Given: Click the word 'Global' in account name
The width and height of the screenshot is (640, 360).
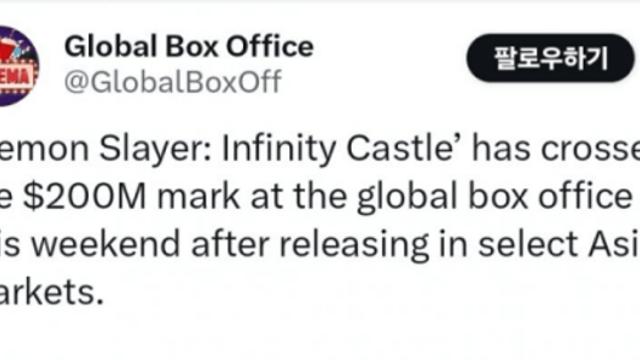Looking at the screenshot, I should tap(111, 46).
